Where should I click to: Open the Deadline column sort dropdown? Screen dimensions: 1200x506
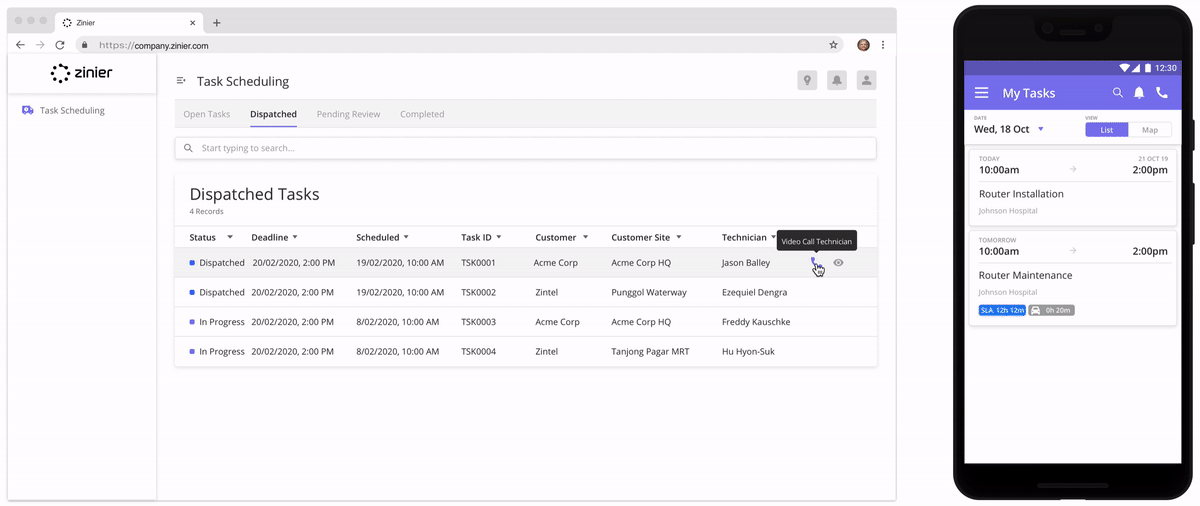point(295,238)
